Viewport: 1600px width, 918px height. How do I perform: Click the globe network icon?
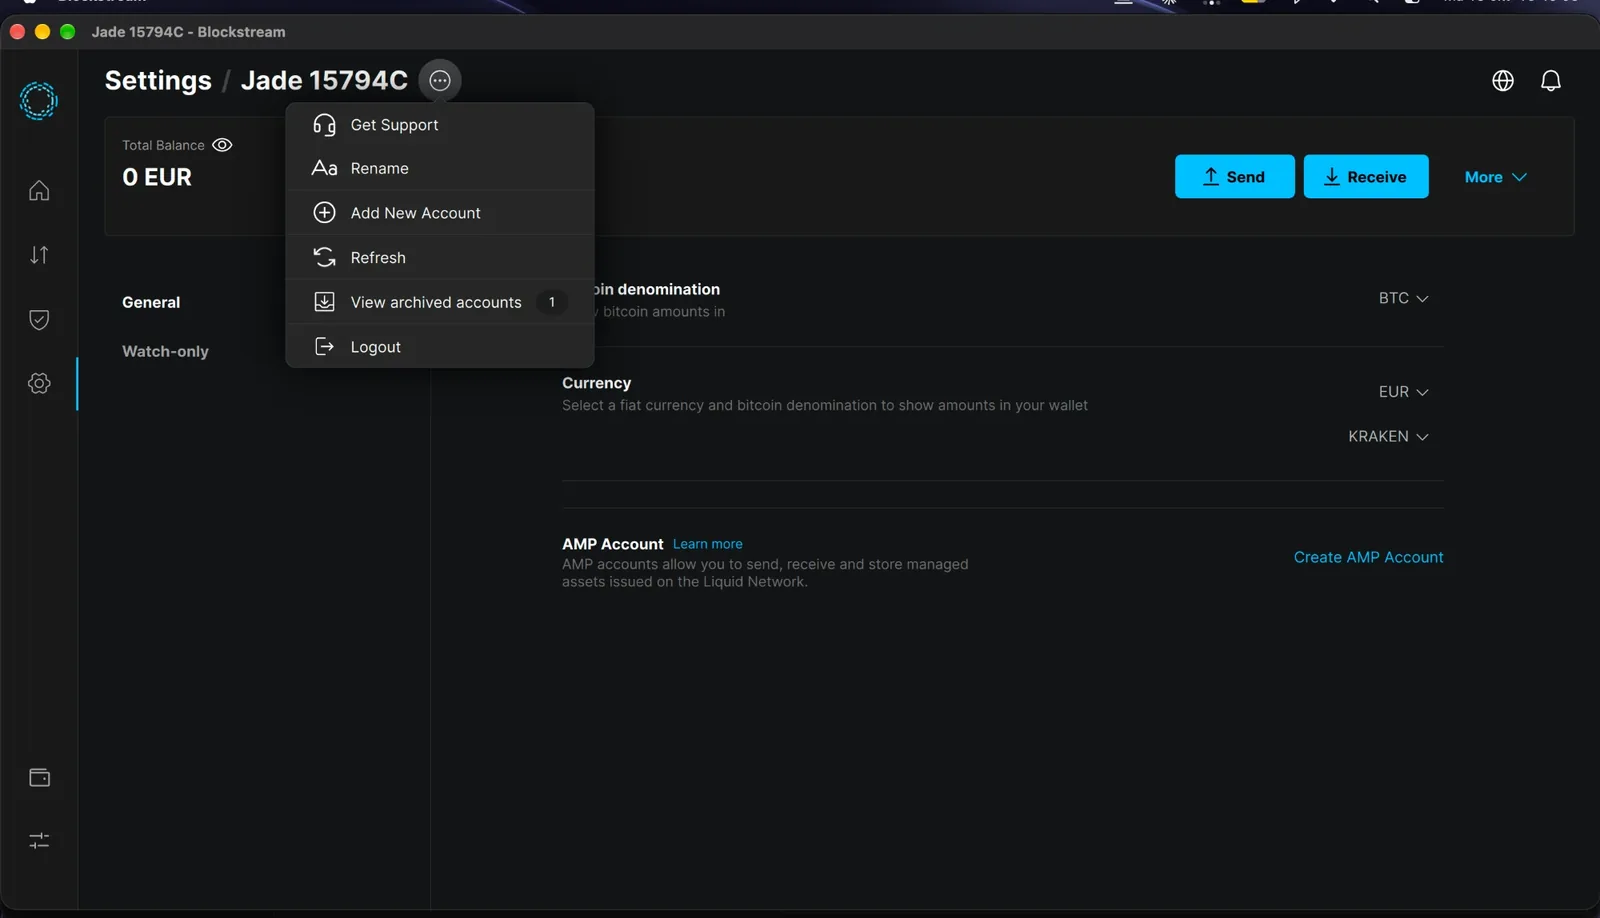[1503, 81]
